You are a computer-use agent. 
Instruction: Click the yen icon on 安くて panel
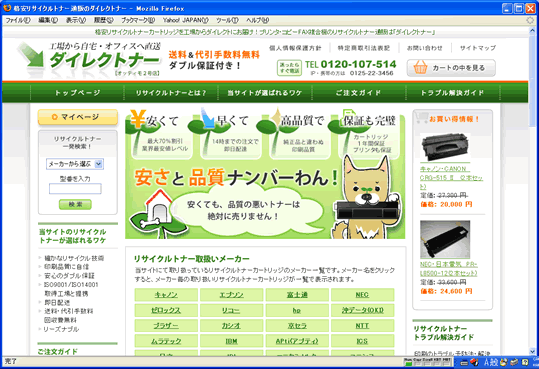click(138, 118)
